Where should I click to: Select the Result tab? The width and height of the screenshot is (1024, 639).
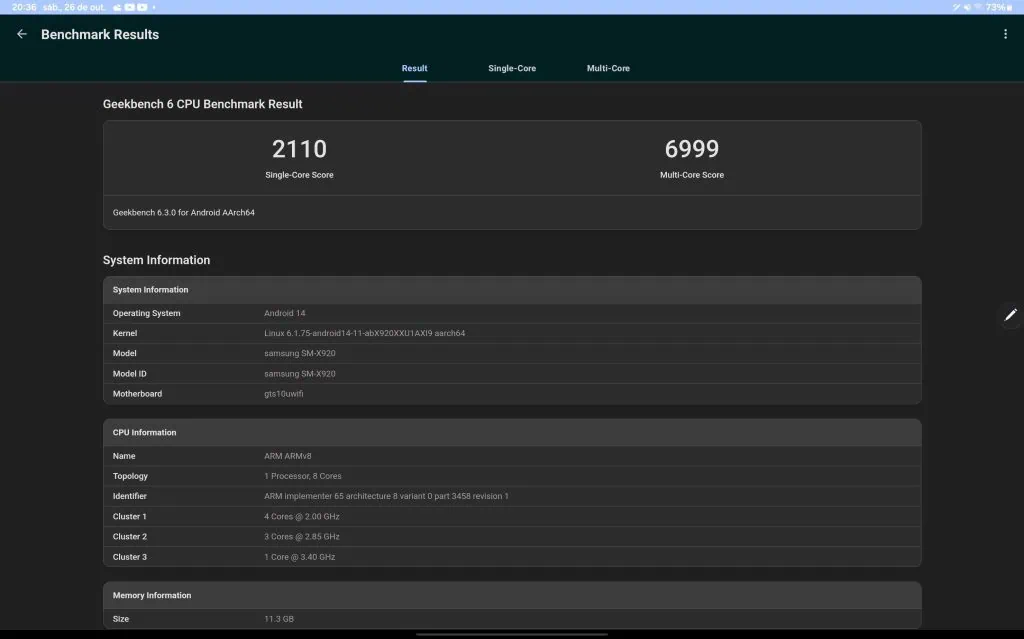pos(414,68)
